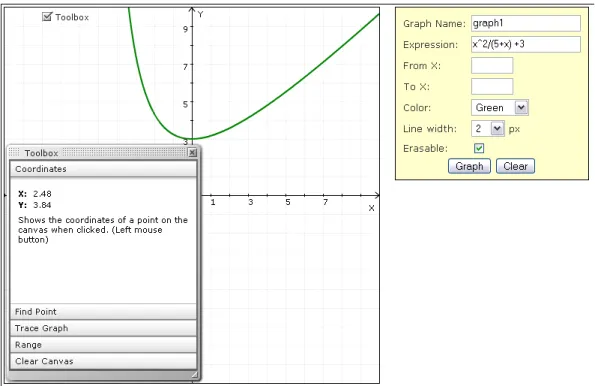Click the Graph button
The image size is (595, 386).
tap(469, 166)
